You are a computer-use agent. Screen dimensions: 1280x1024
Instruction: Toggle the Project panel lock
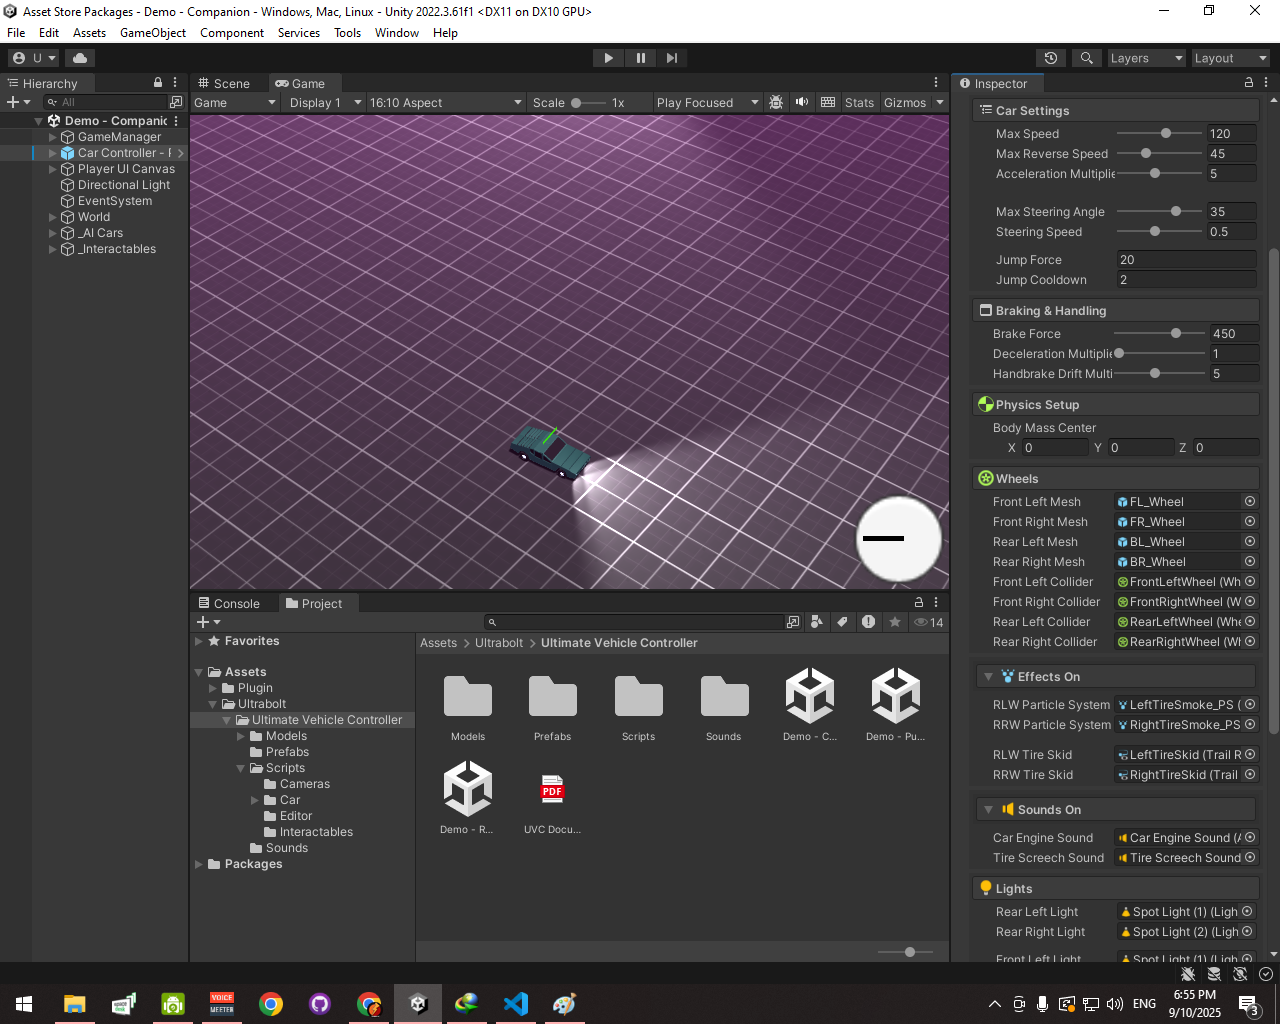(x=918, y=602)
